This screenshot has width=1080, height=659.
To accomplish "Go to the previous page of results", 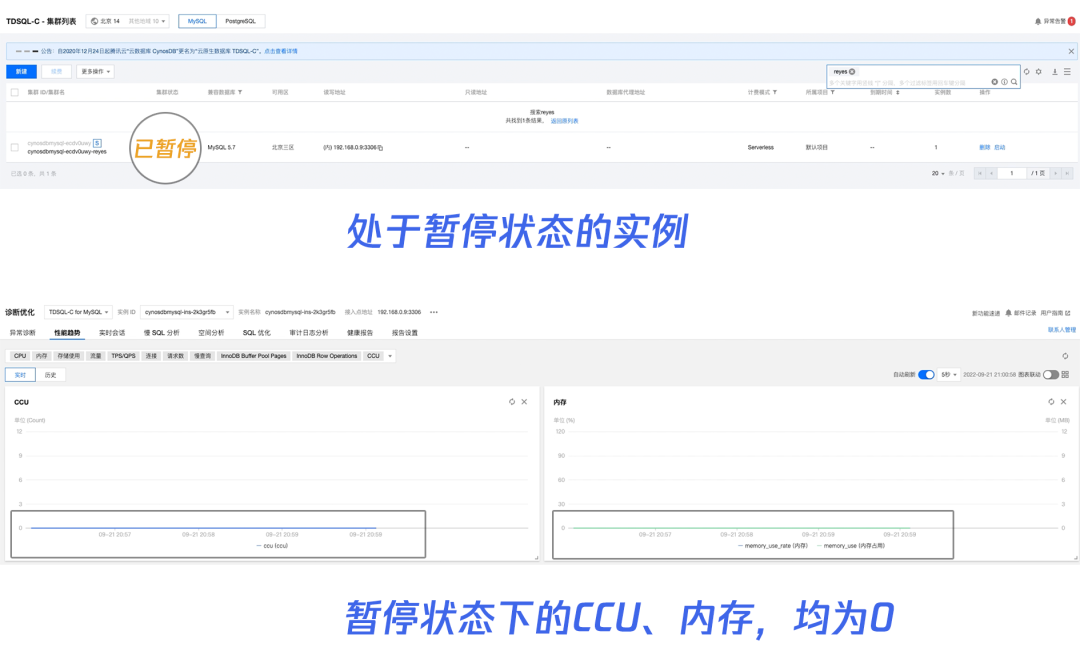I will click(x=992, y=174).
